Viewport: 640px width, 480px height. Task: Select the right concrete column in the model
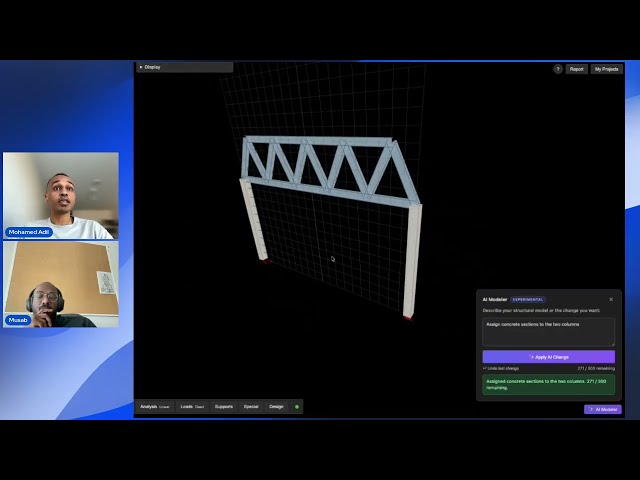coord(412,259)
